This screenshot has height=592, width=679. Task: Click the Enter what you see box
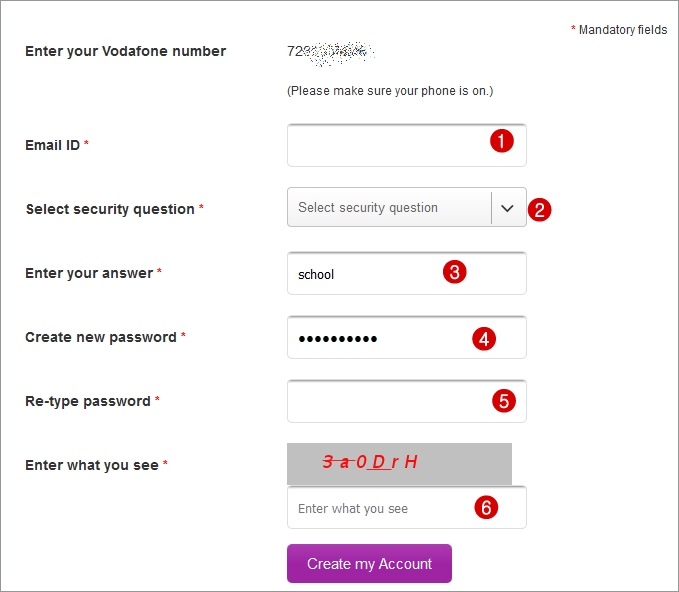(x=407, y=507)
